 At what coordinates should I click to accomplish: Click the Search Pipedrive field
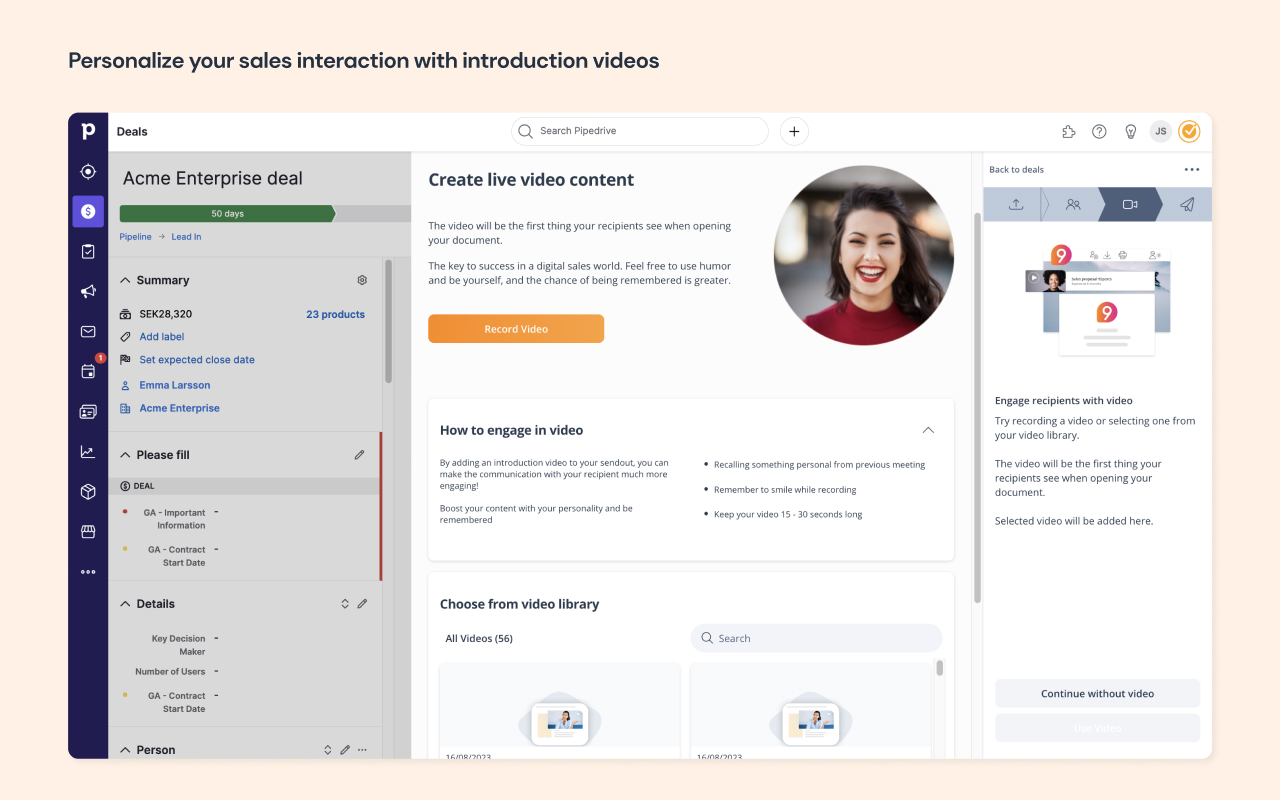coord(640,131)
